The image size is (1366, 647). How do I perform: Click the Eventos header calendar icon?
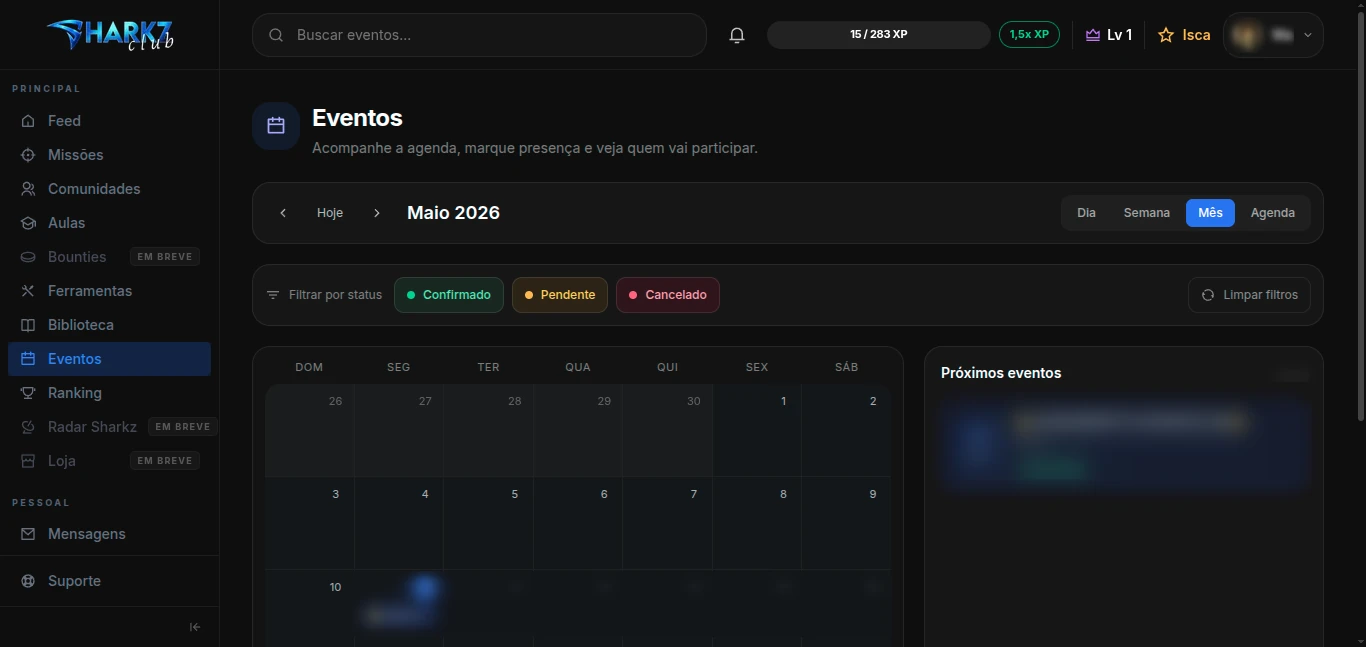(276, 126)
